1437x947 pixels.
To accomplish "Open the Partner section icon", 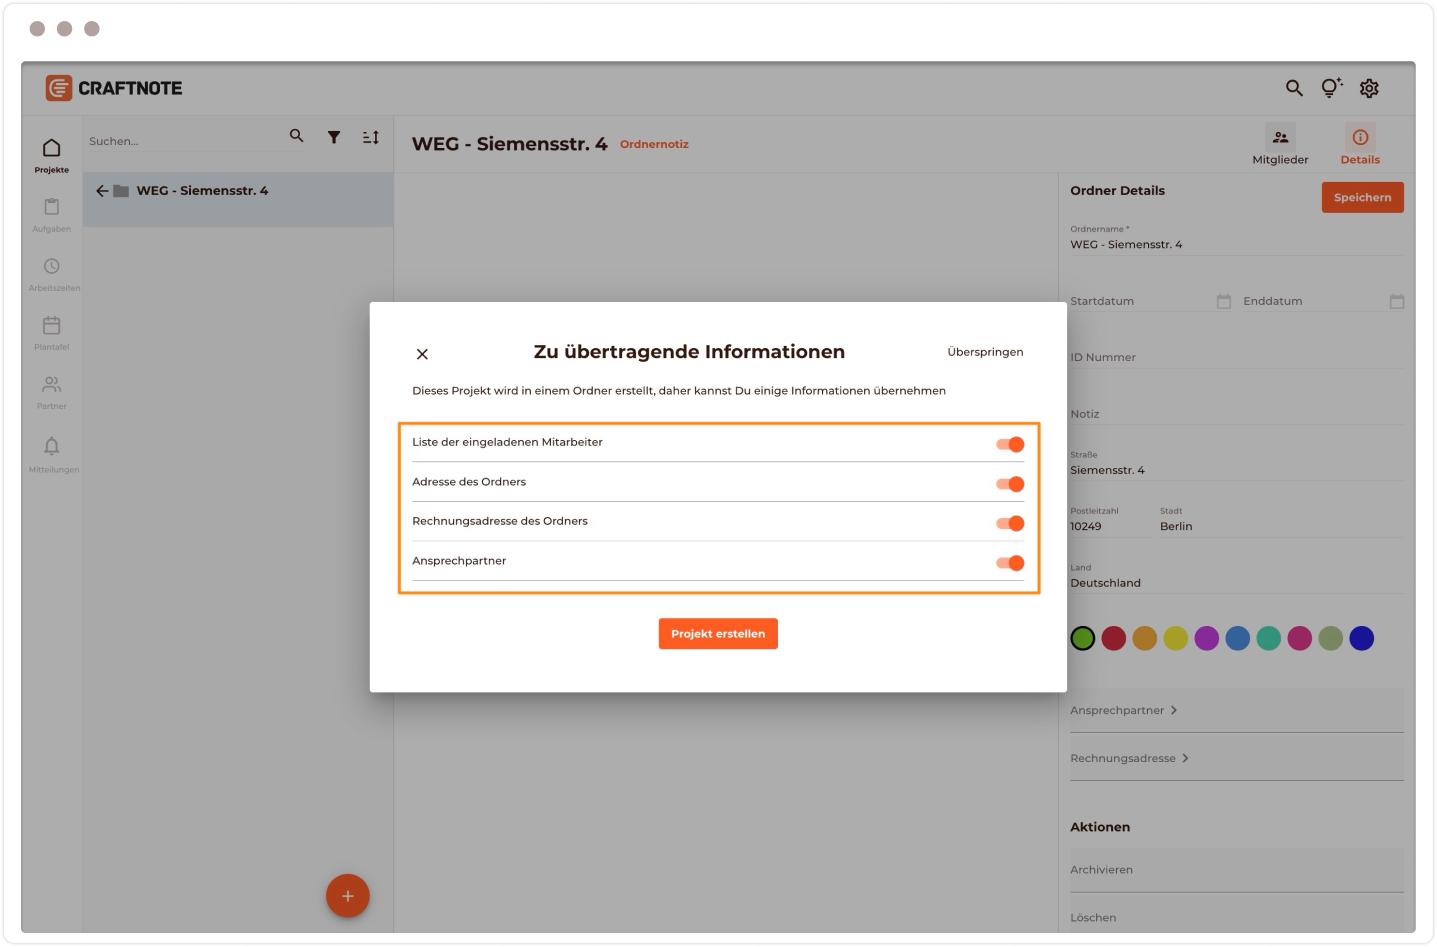I will point(52,385).
